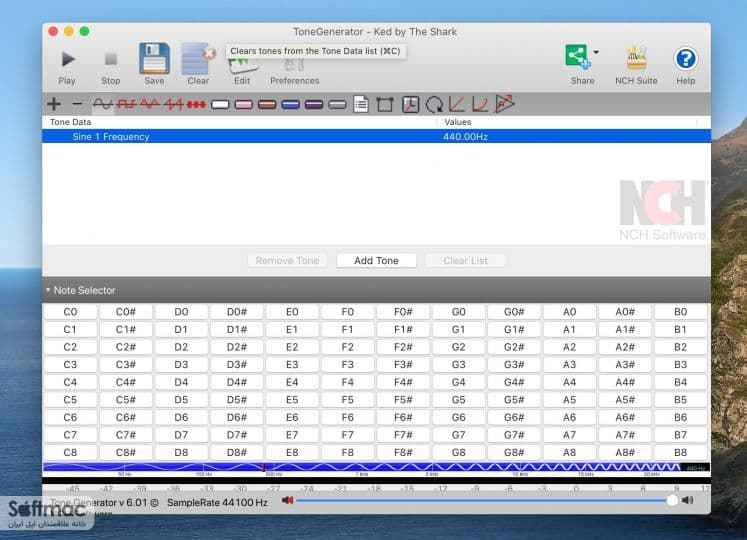This screenshot has width=747, height=540.
Task: Open NCH Suite
Action: 636,65
